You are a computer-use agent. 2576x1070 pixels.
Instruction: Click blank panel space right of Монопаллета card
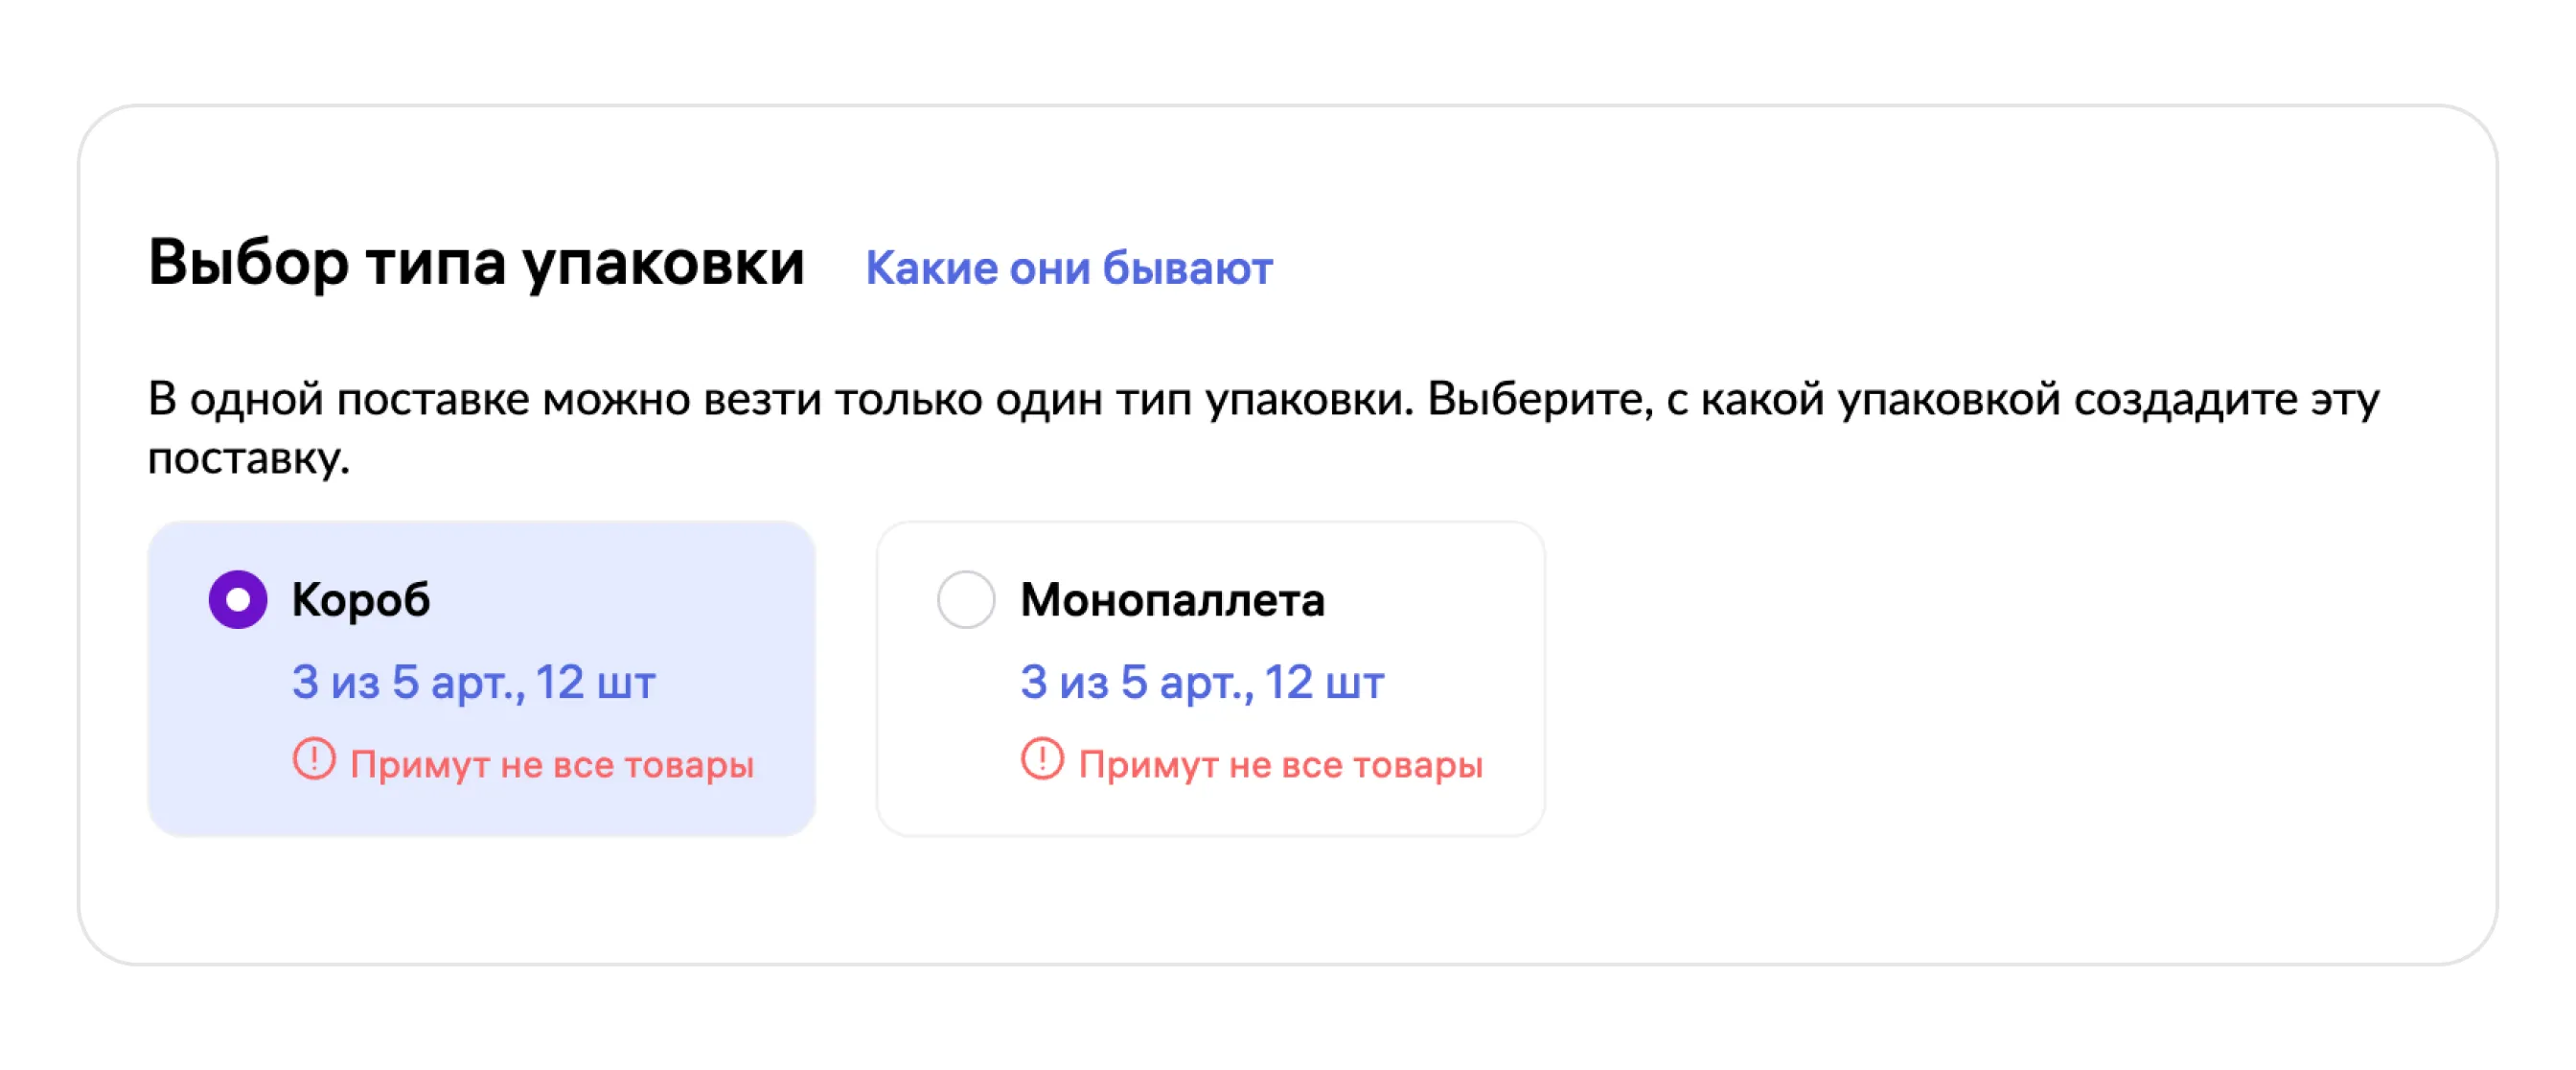(2000, 680)
